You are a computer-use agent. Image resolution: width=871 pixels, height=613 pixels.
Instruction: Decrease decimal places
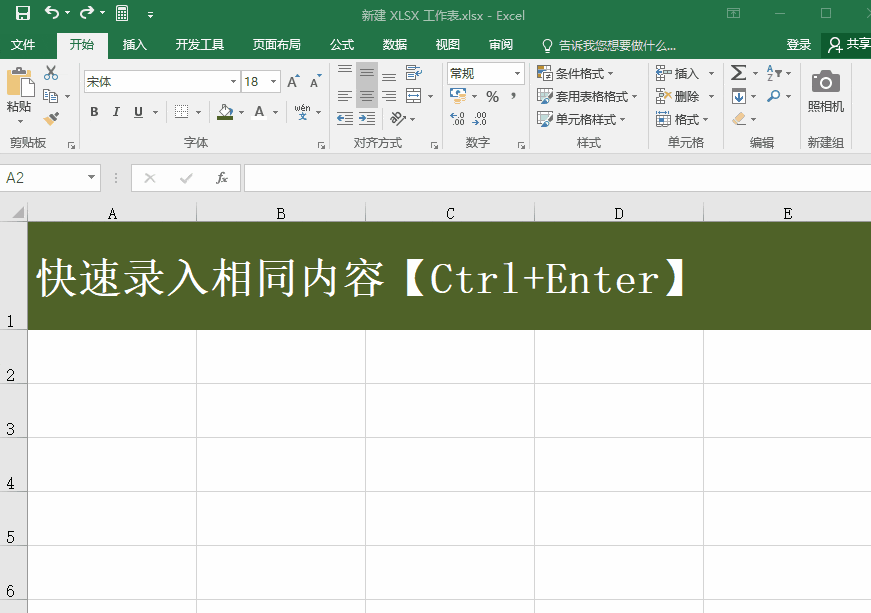[479, 118]
